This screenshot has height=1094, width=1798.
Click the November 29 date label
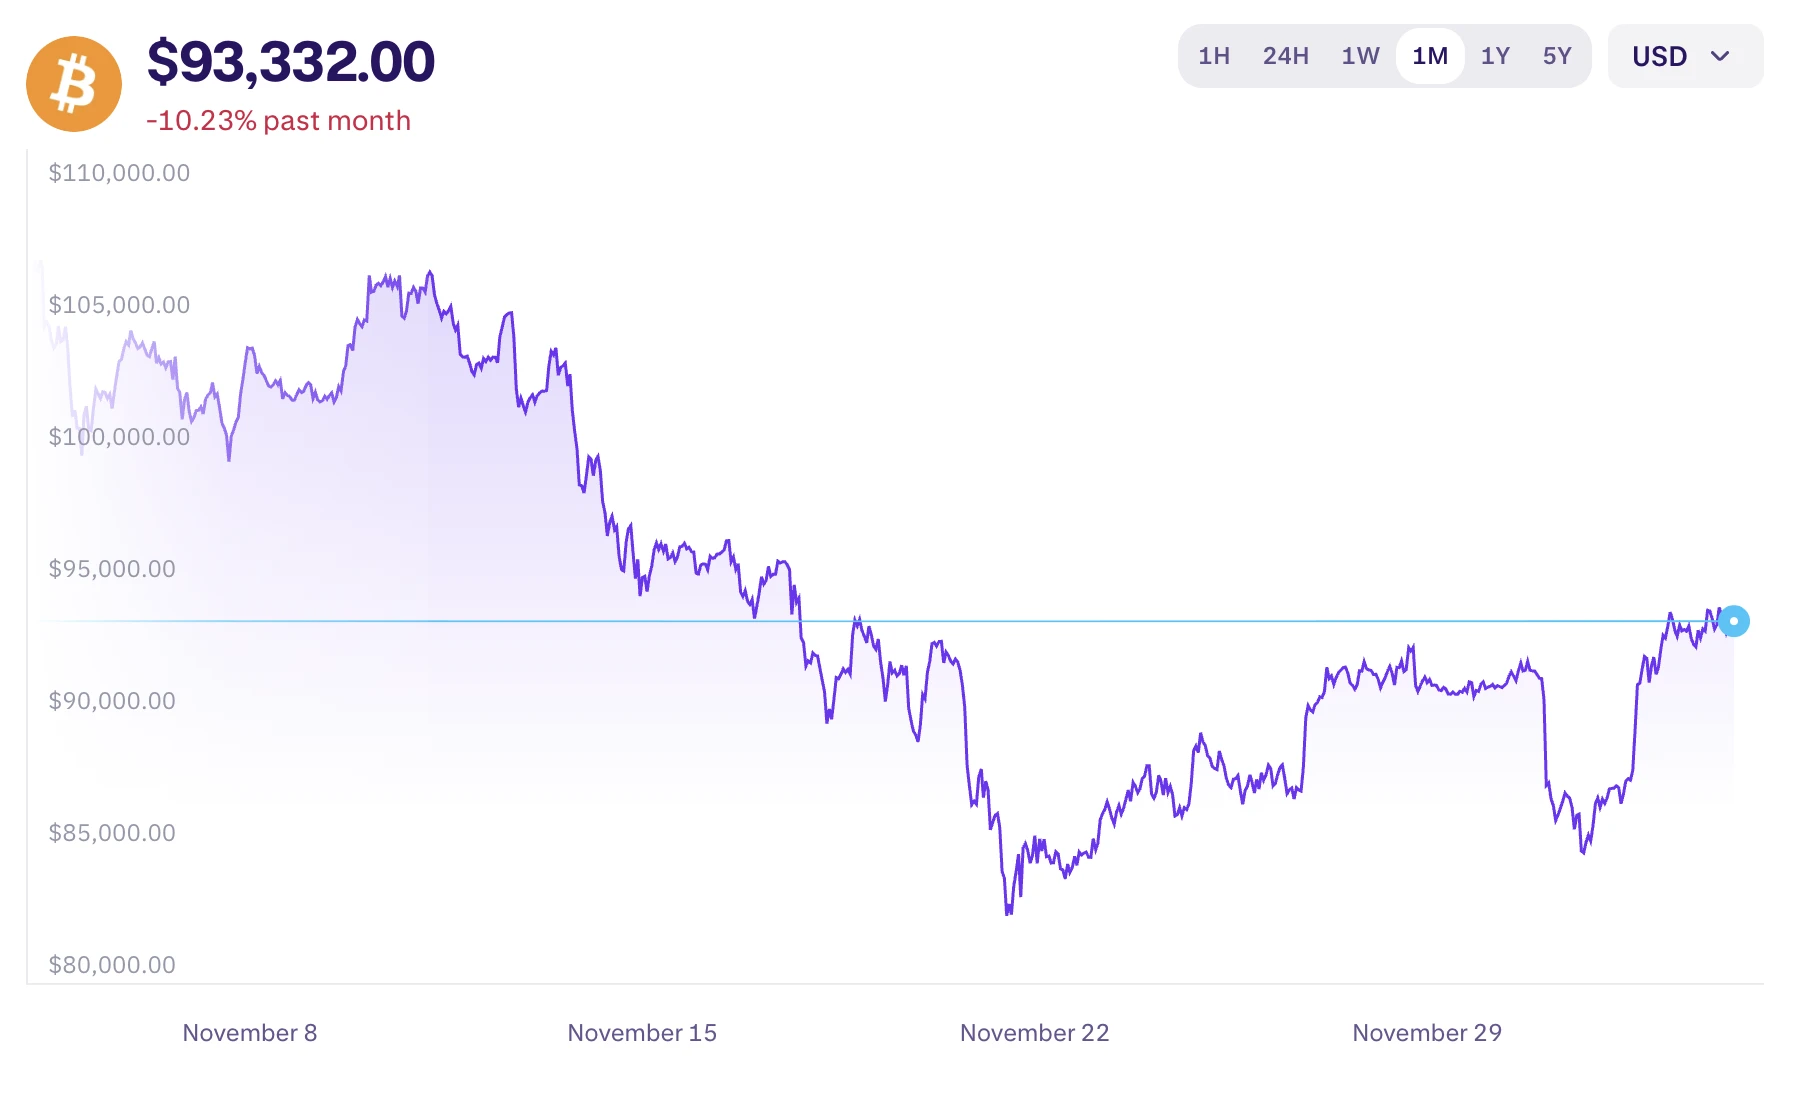point(1425,1032)
